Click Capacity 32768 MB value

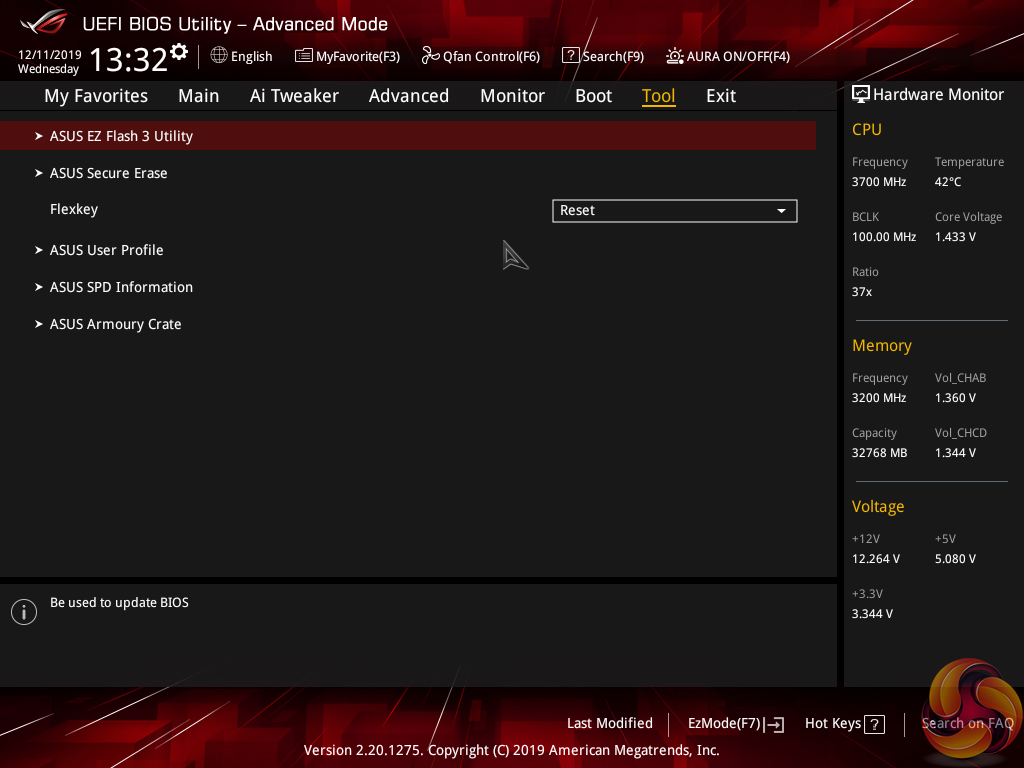(879, 453)
